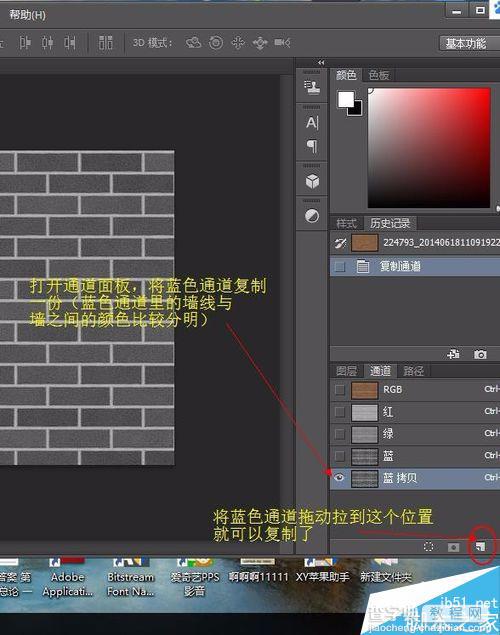Viewport: 500px width, 635px height.
Task: Open the Character panel icon
Action: click(x=312, y=122)
